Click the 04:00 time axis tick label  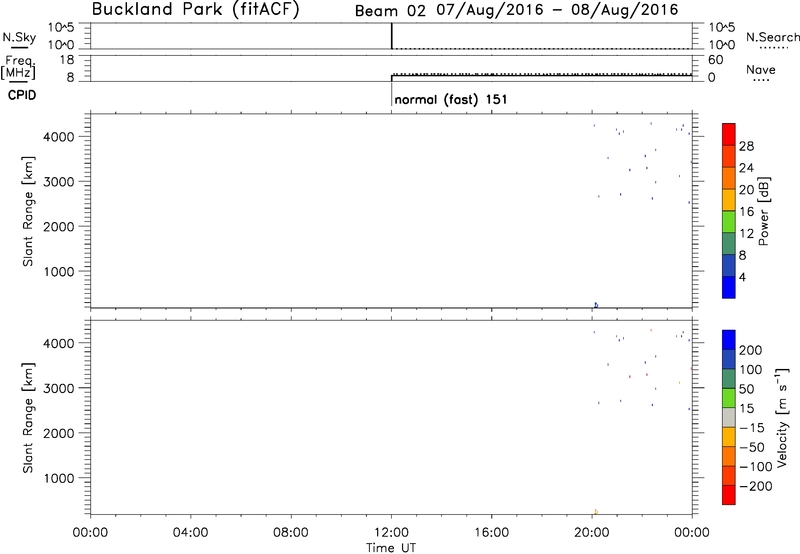(190, 533)
